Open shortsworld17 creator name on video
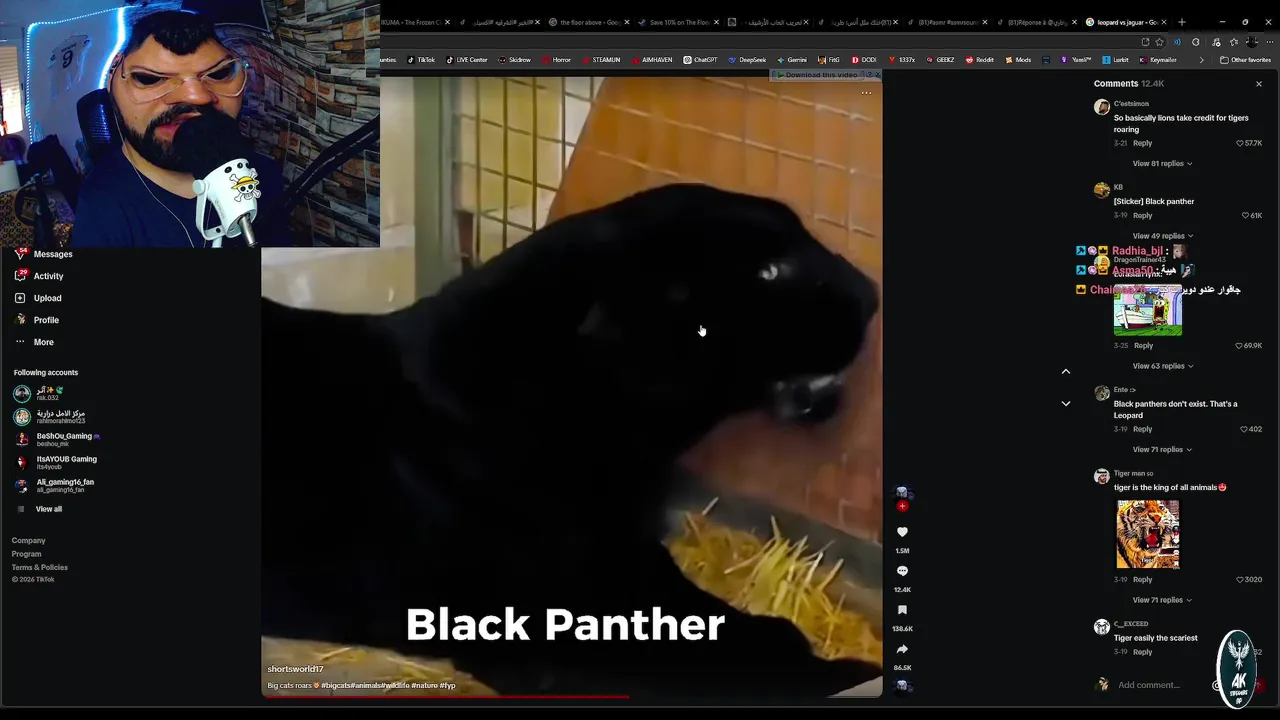The image size is (1280, 720). point(295,669)
